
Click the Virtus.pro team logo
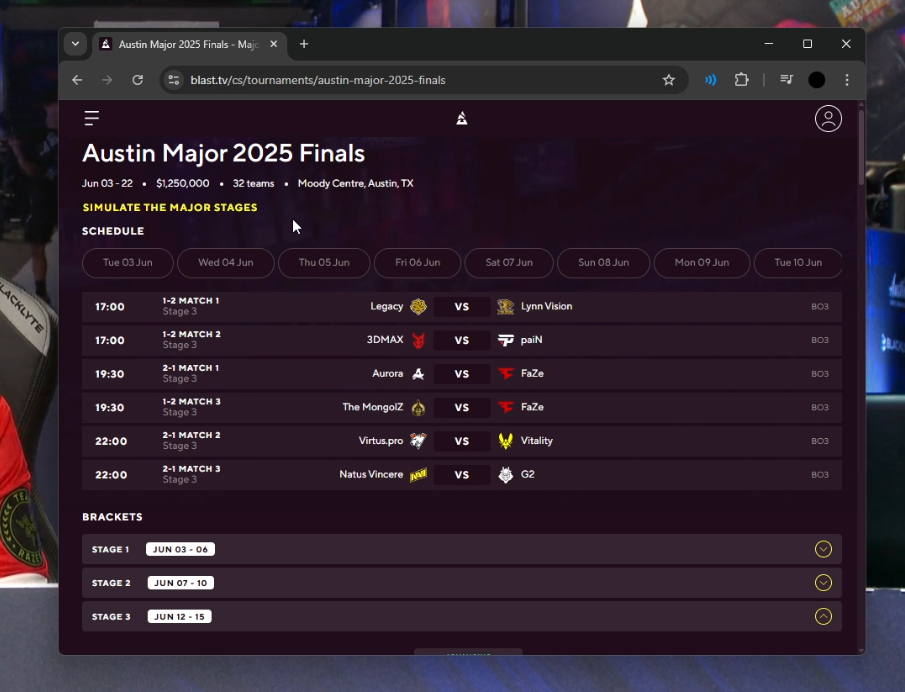pyautogui.click(x=418, y=441)
